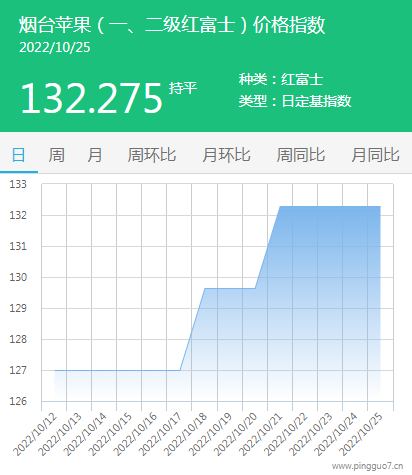Click the 2022/10/25 date under title
The image size is (412, 475).
click(x=55, y=47)
